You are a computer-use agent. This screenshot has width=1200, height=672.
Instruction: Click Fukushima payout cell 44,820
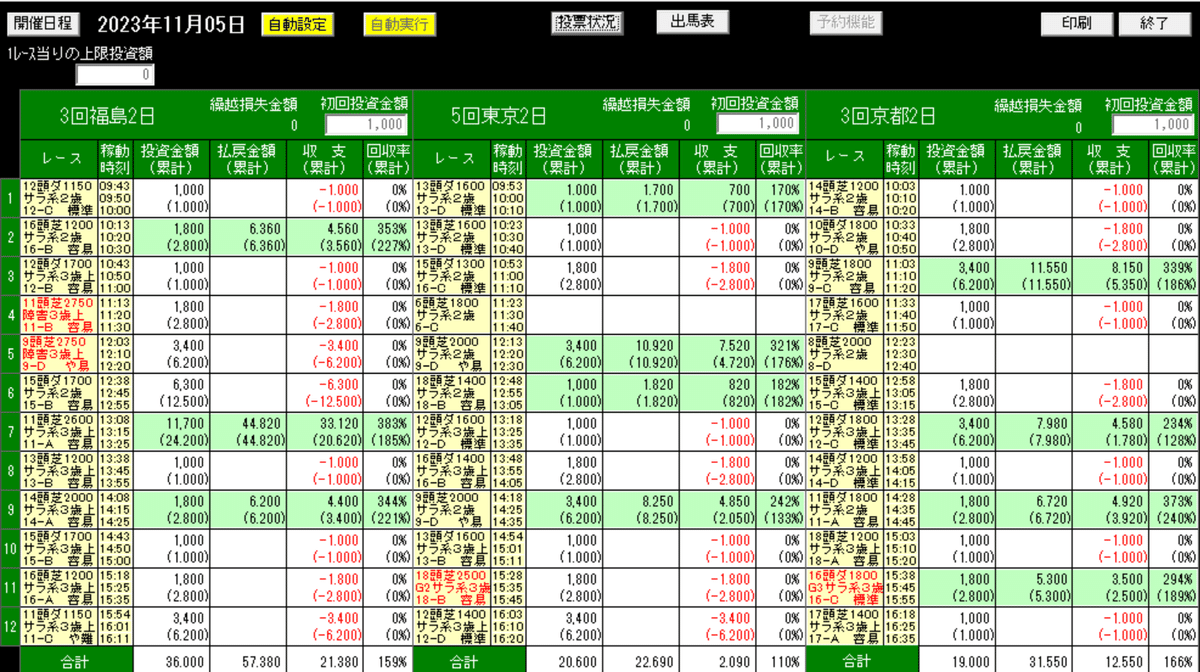click(x=246, y=431)
